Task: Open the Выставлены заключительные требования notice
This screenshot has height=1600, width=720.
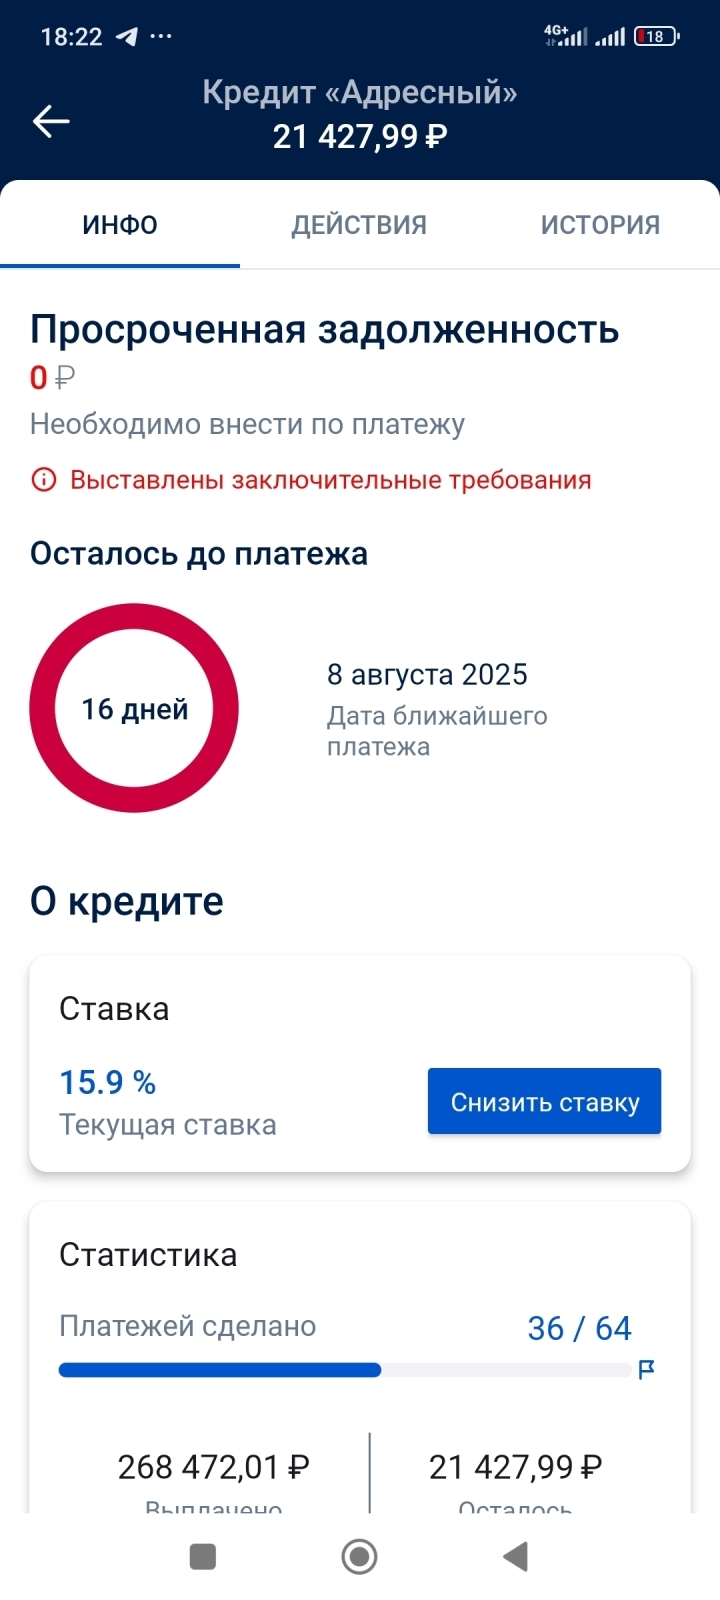Action: click(330, 480)
